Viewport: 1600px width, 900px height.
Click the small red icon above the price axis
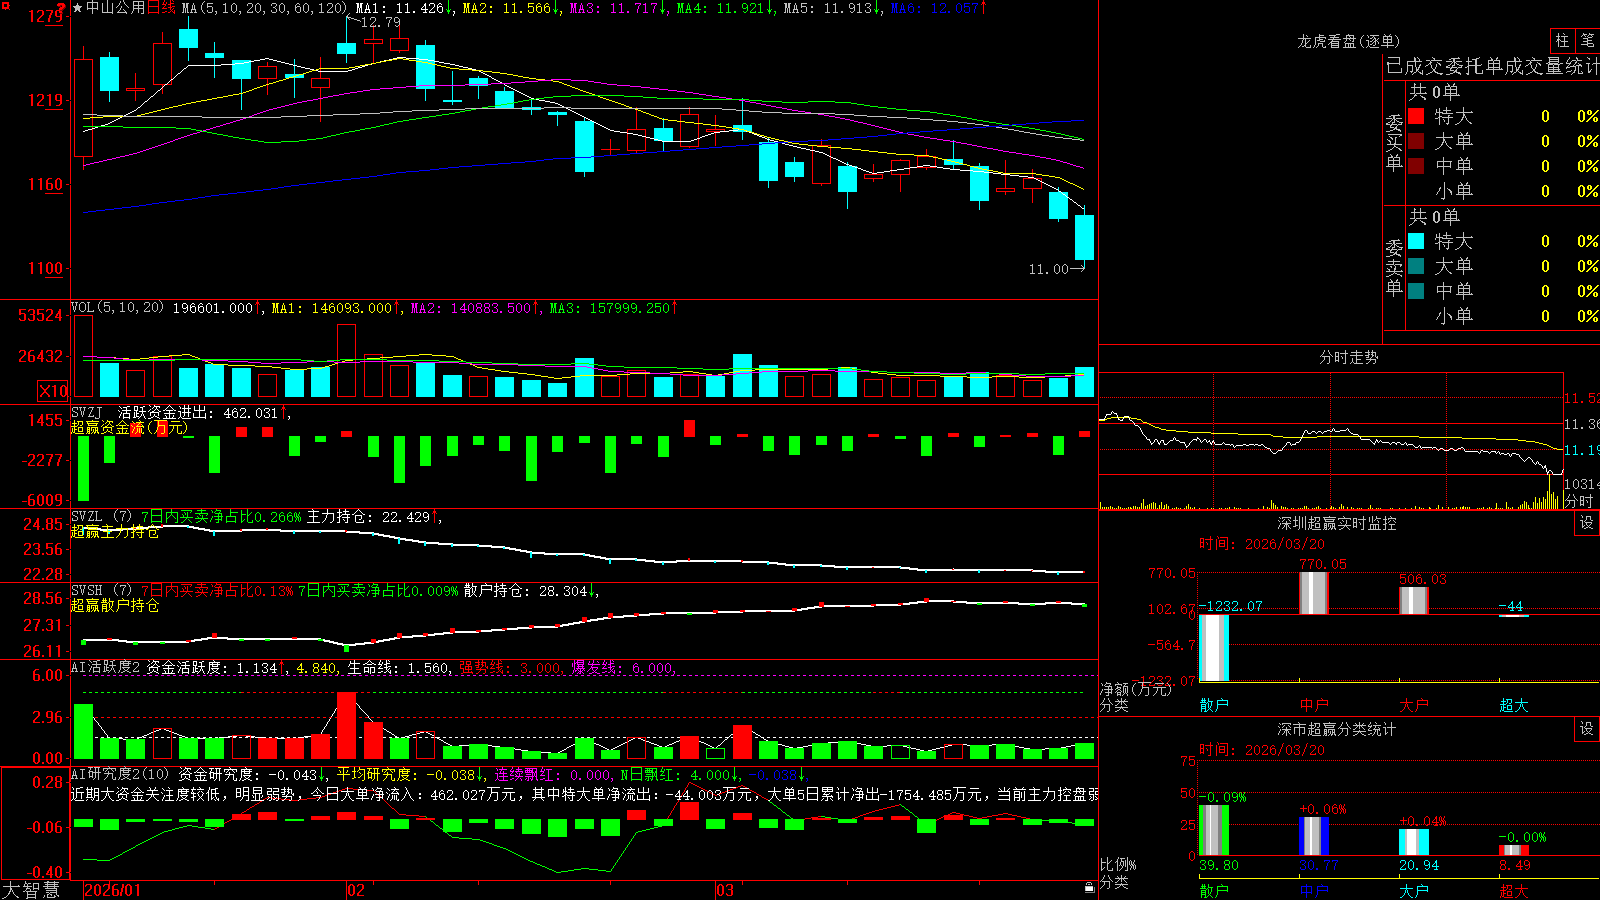pos(62,6)
